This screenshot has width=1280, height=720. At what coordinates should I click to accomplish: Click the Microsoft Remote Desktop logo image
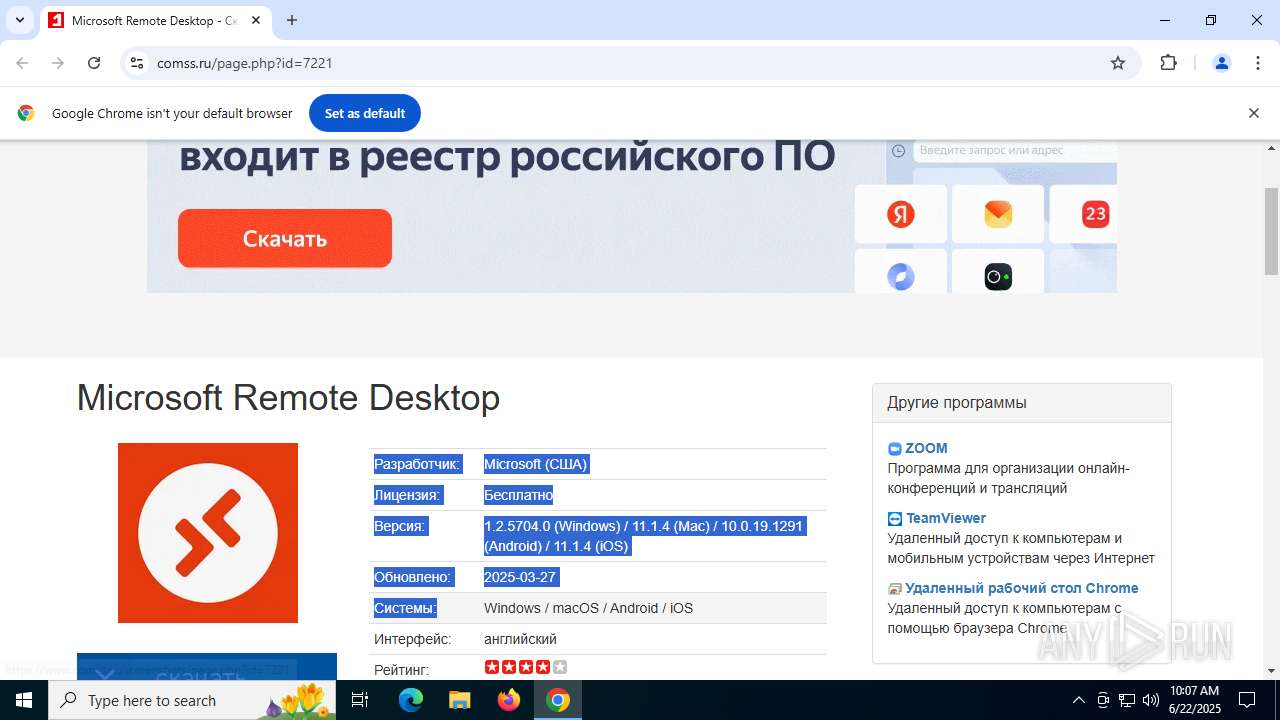click(208, 533)
